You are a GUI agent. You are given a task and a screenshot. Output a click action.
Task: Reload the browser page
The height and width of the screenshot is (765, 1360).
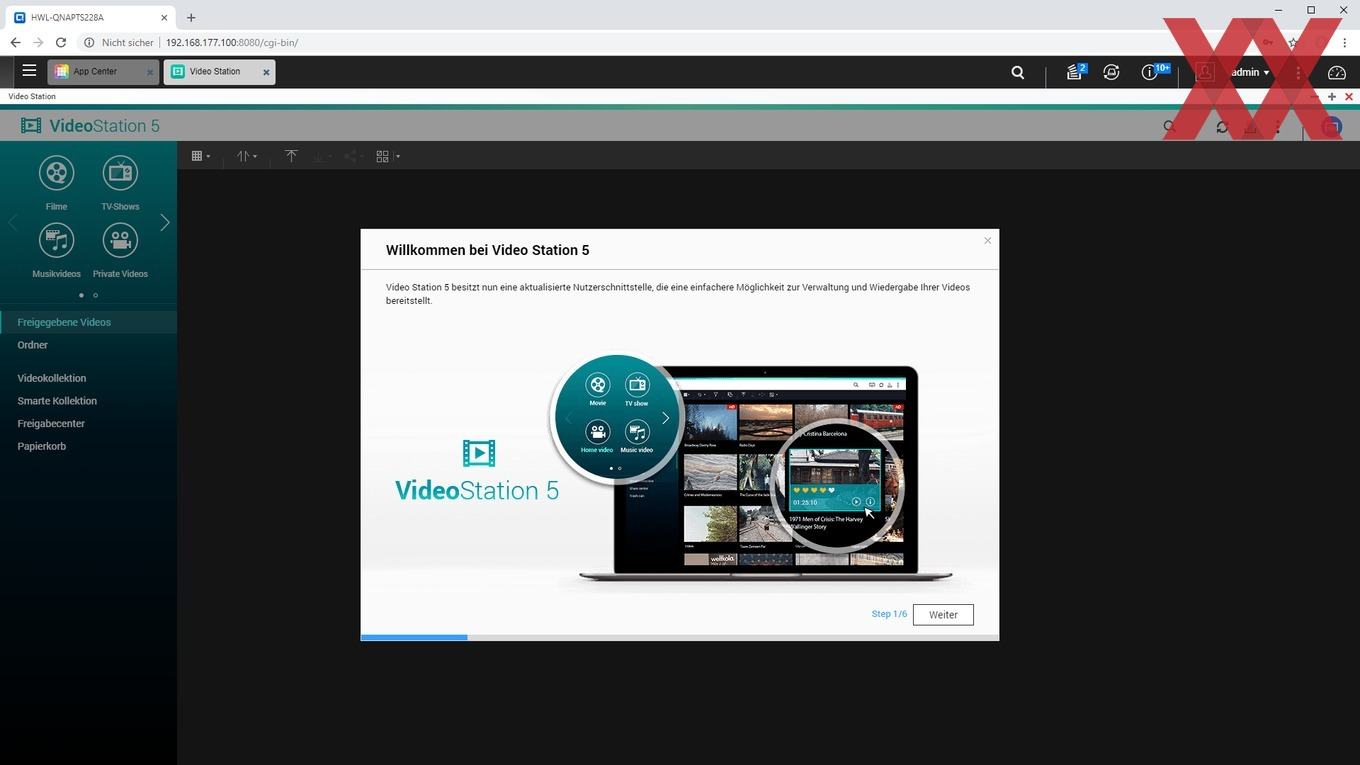coord(61,42)
